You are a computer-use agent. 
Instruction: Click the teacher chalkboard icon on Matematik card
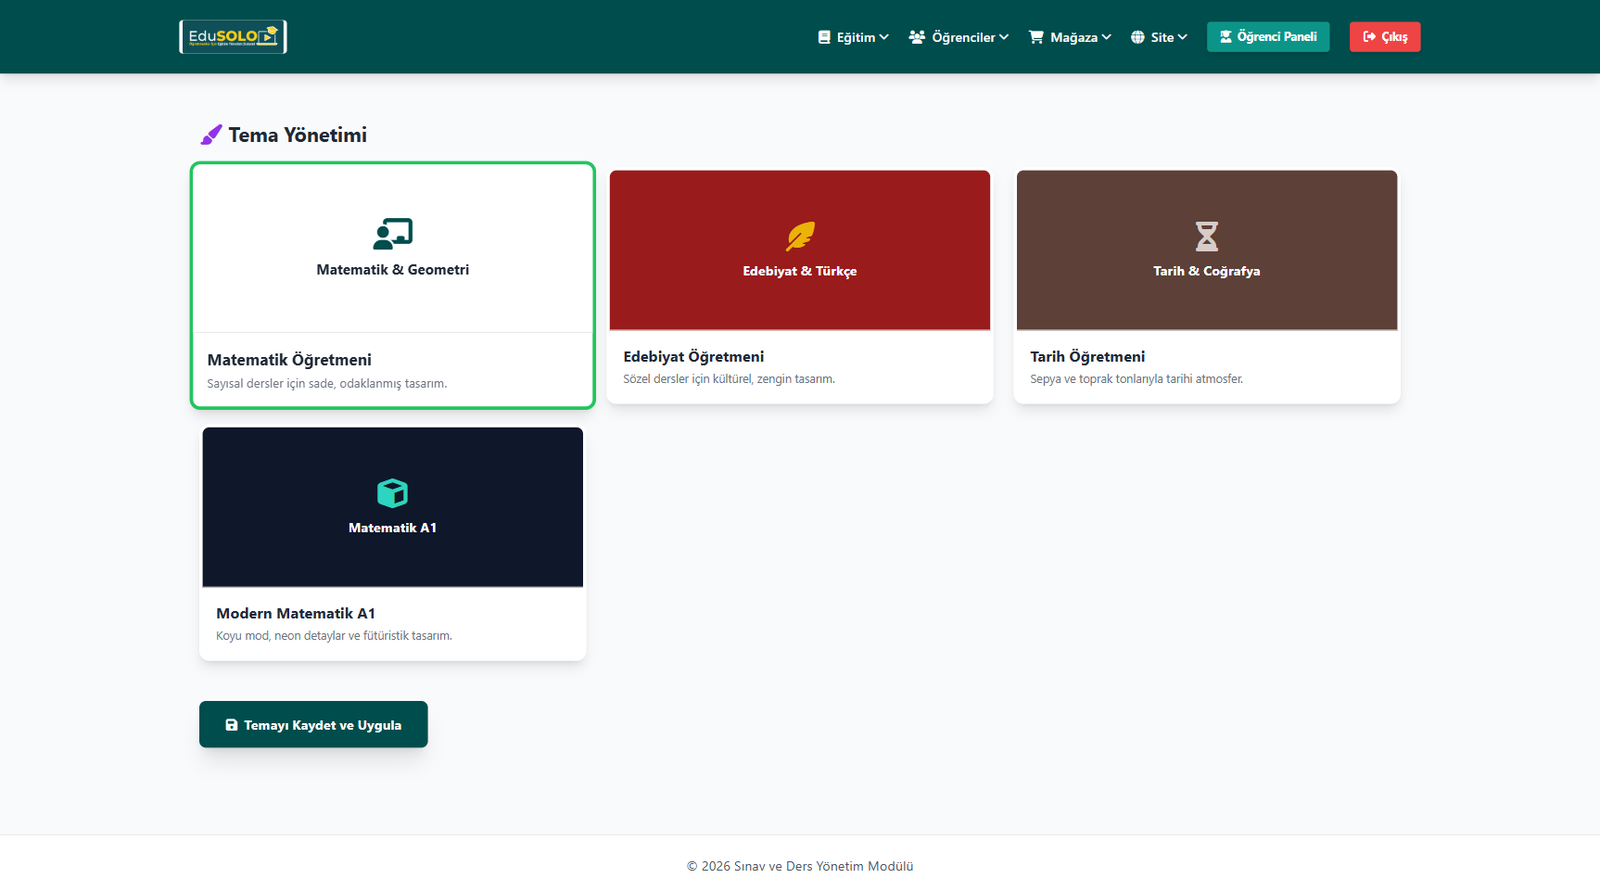tap(392, 234)
